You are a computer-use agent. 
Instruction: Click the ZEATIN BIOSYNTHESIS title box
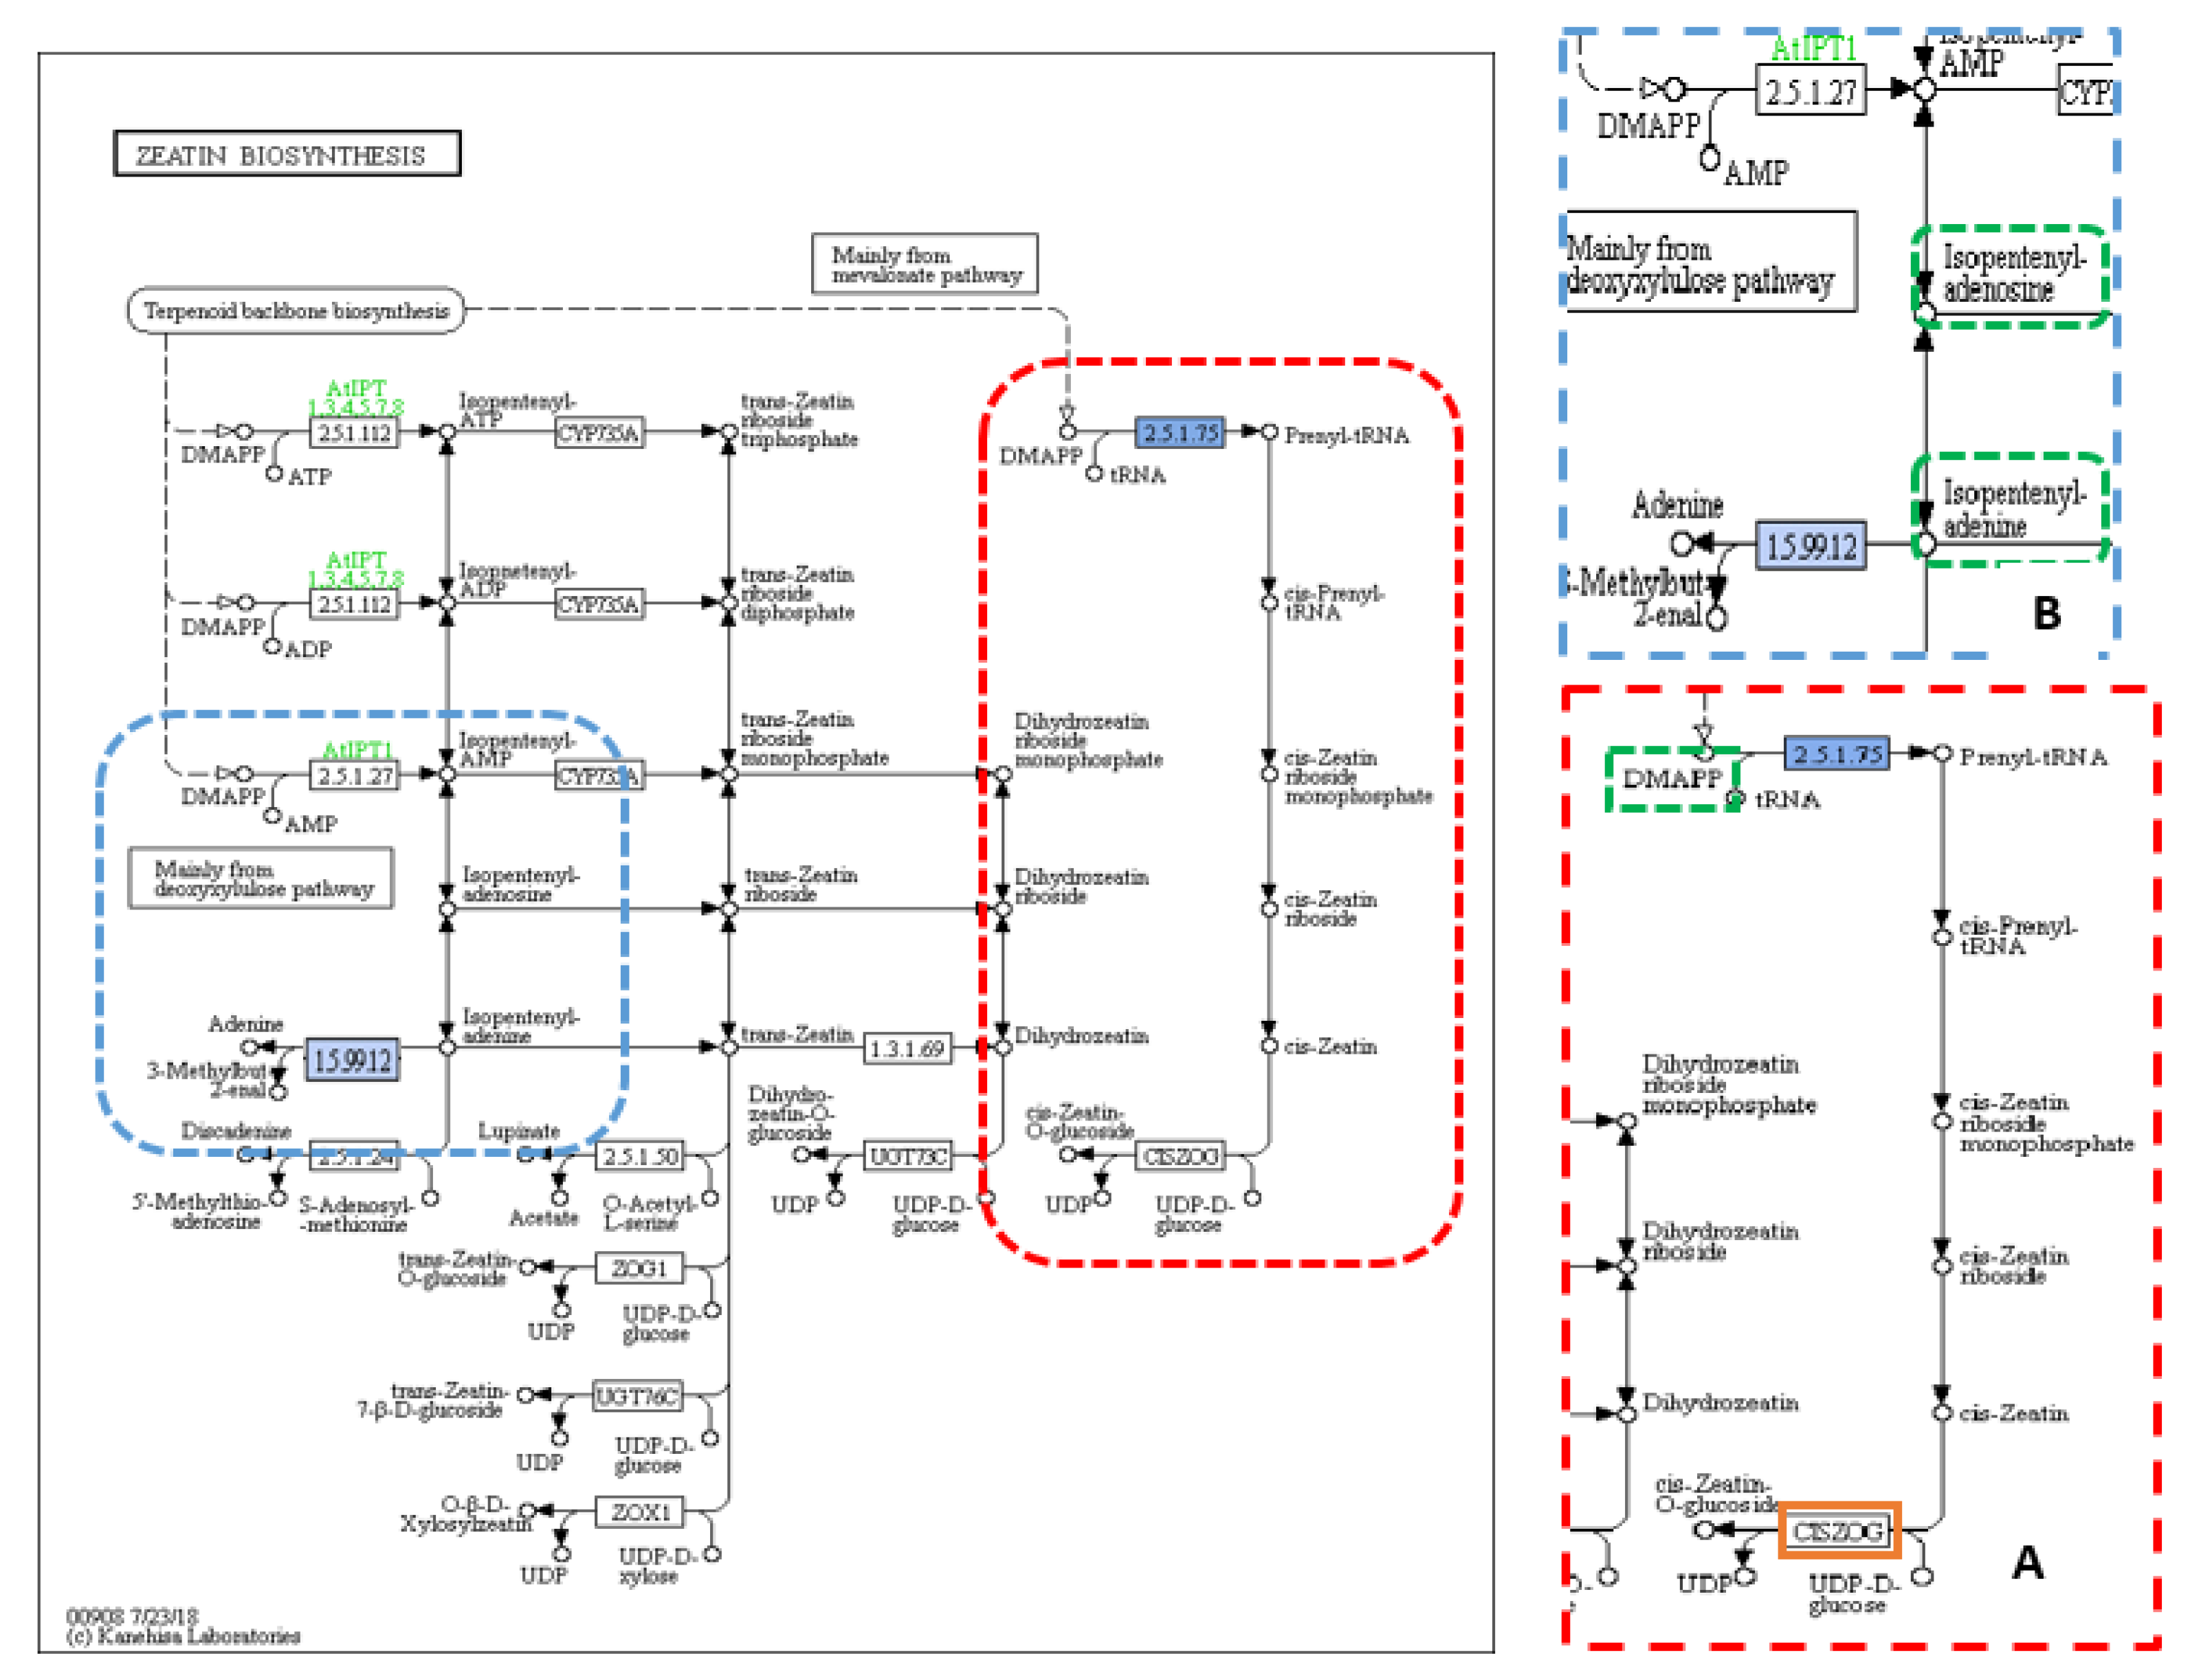pyautogui.click(x=287, y=154)
